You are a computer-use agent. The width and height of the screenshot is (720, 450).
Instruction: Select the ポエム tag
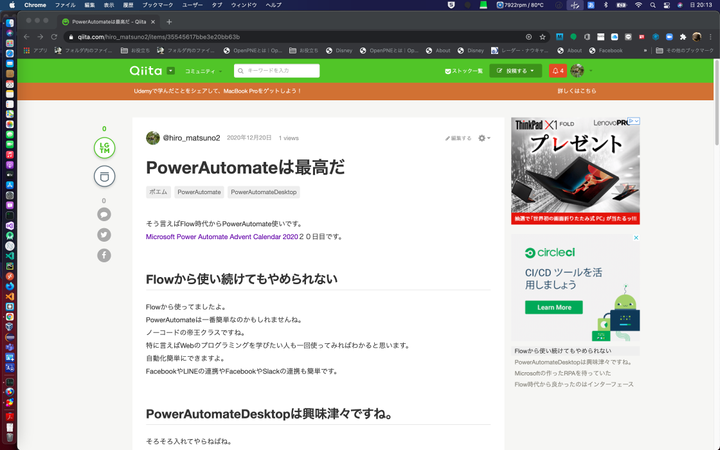coord(158,192)
